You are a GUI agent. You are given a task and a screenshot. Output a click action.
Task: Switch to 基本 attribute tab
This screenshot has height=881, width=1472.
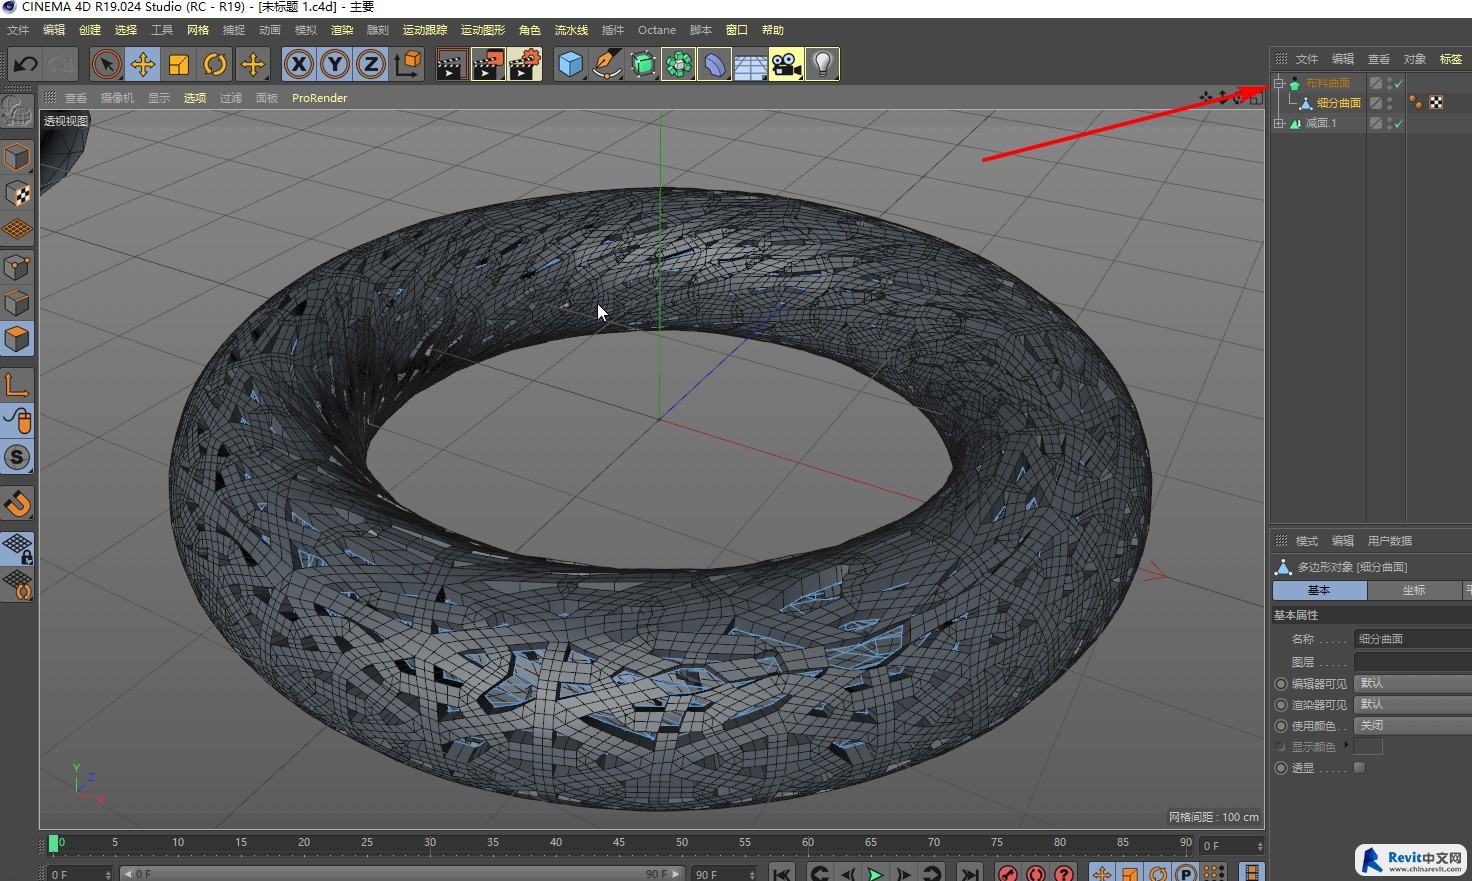tap(1319, 590)
